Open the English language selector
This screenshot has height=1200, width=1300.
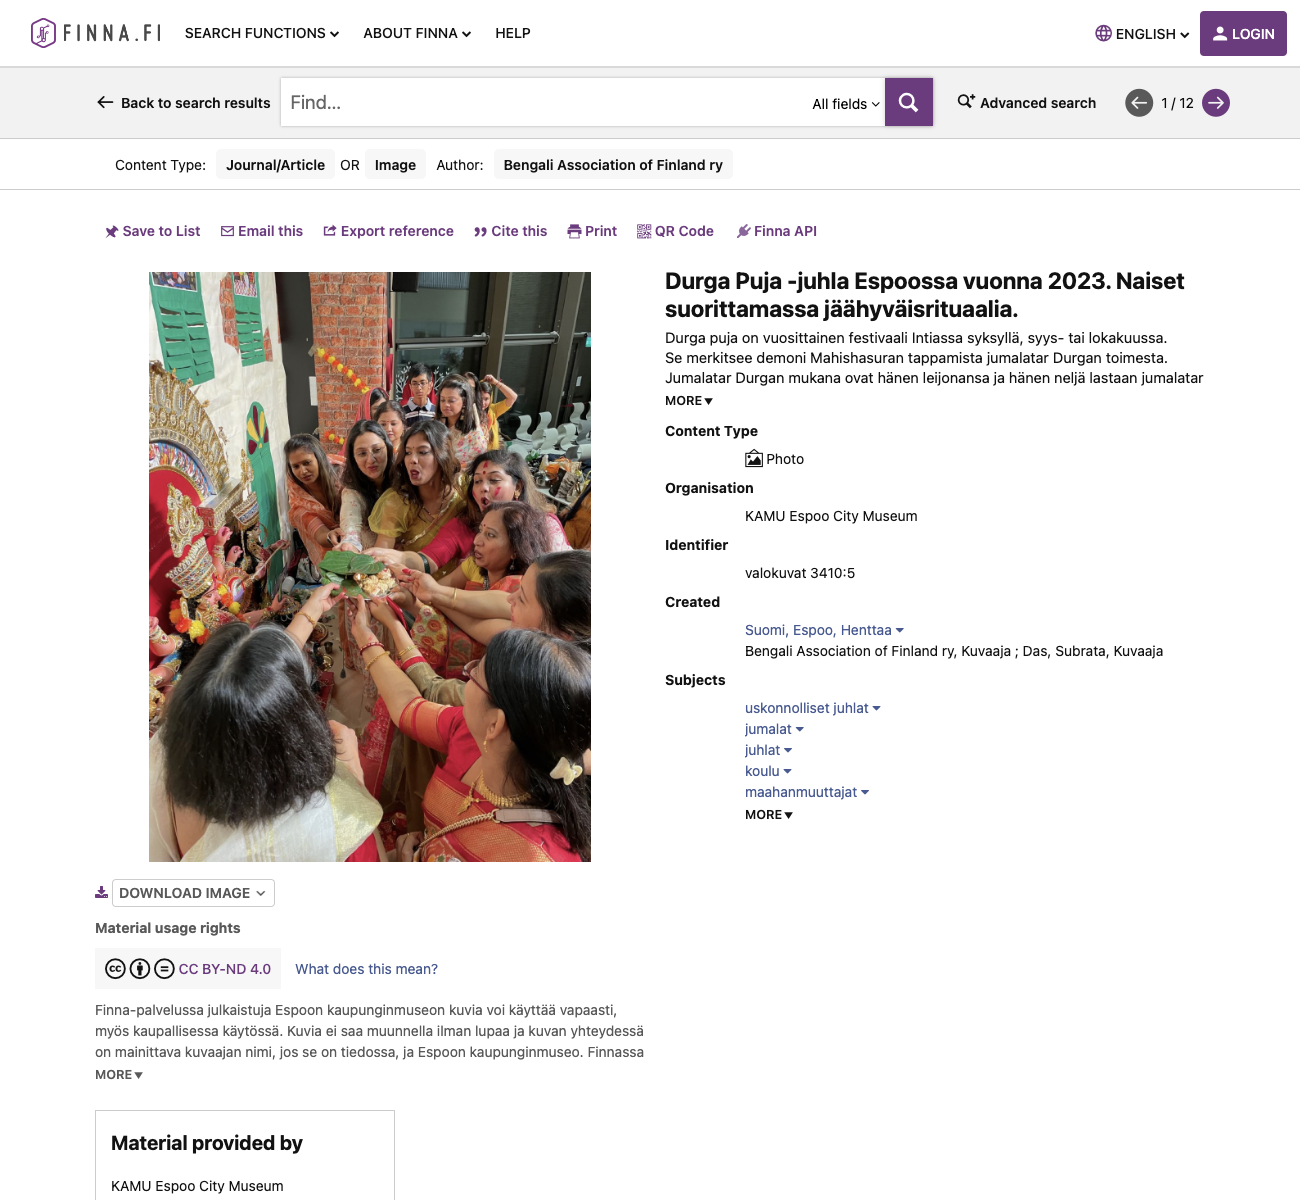click(1142, 34)
